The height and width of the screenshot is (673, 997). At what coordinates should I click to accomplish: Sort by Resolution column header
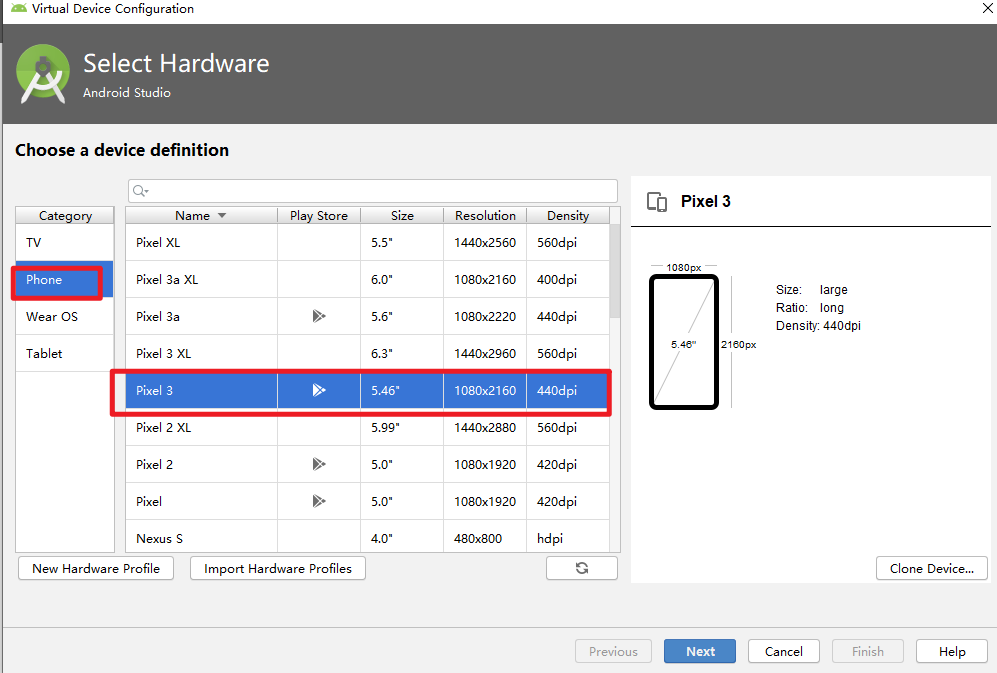tap(485, 216)
